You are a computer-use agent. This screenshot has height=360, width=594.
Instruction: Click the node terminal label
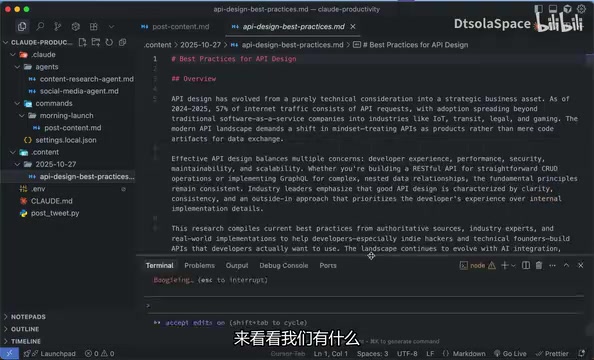click(x=477, y=265)
